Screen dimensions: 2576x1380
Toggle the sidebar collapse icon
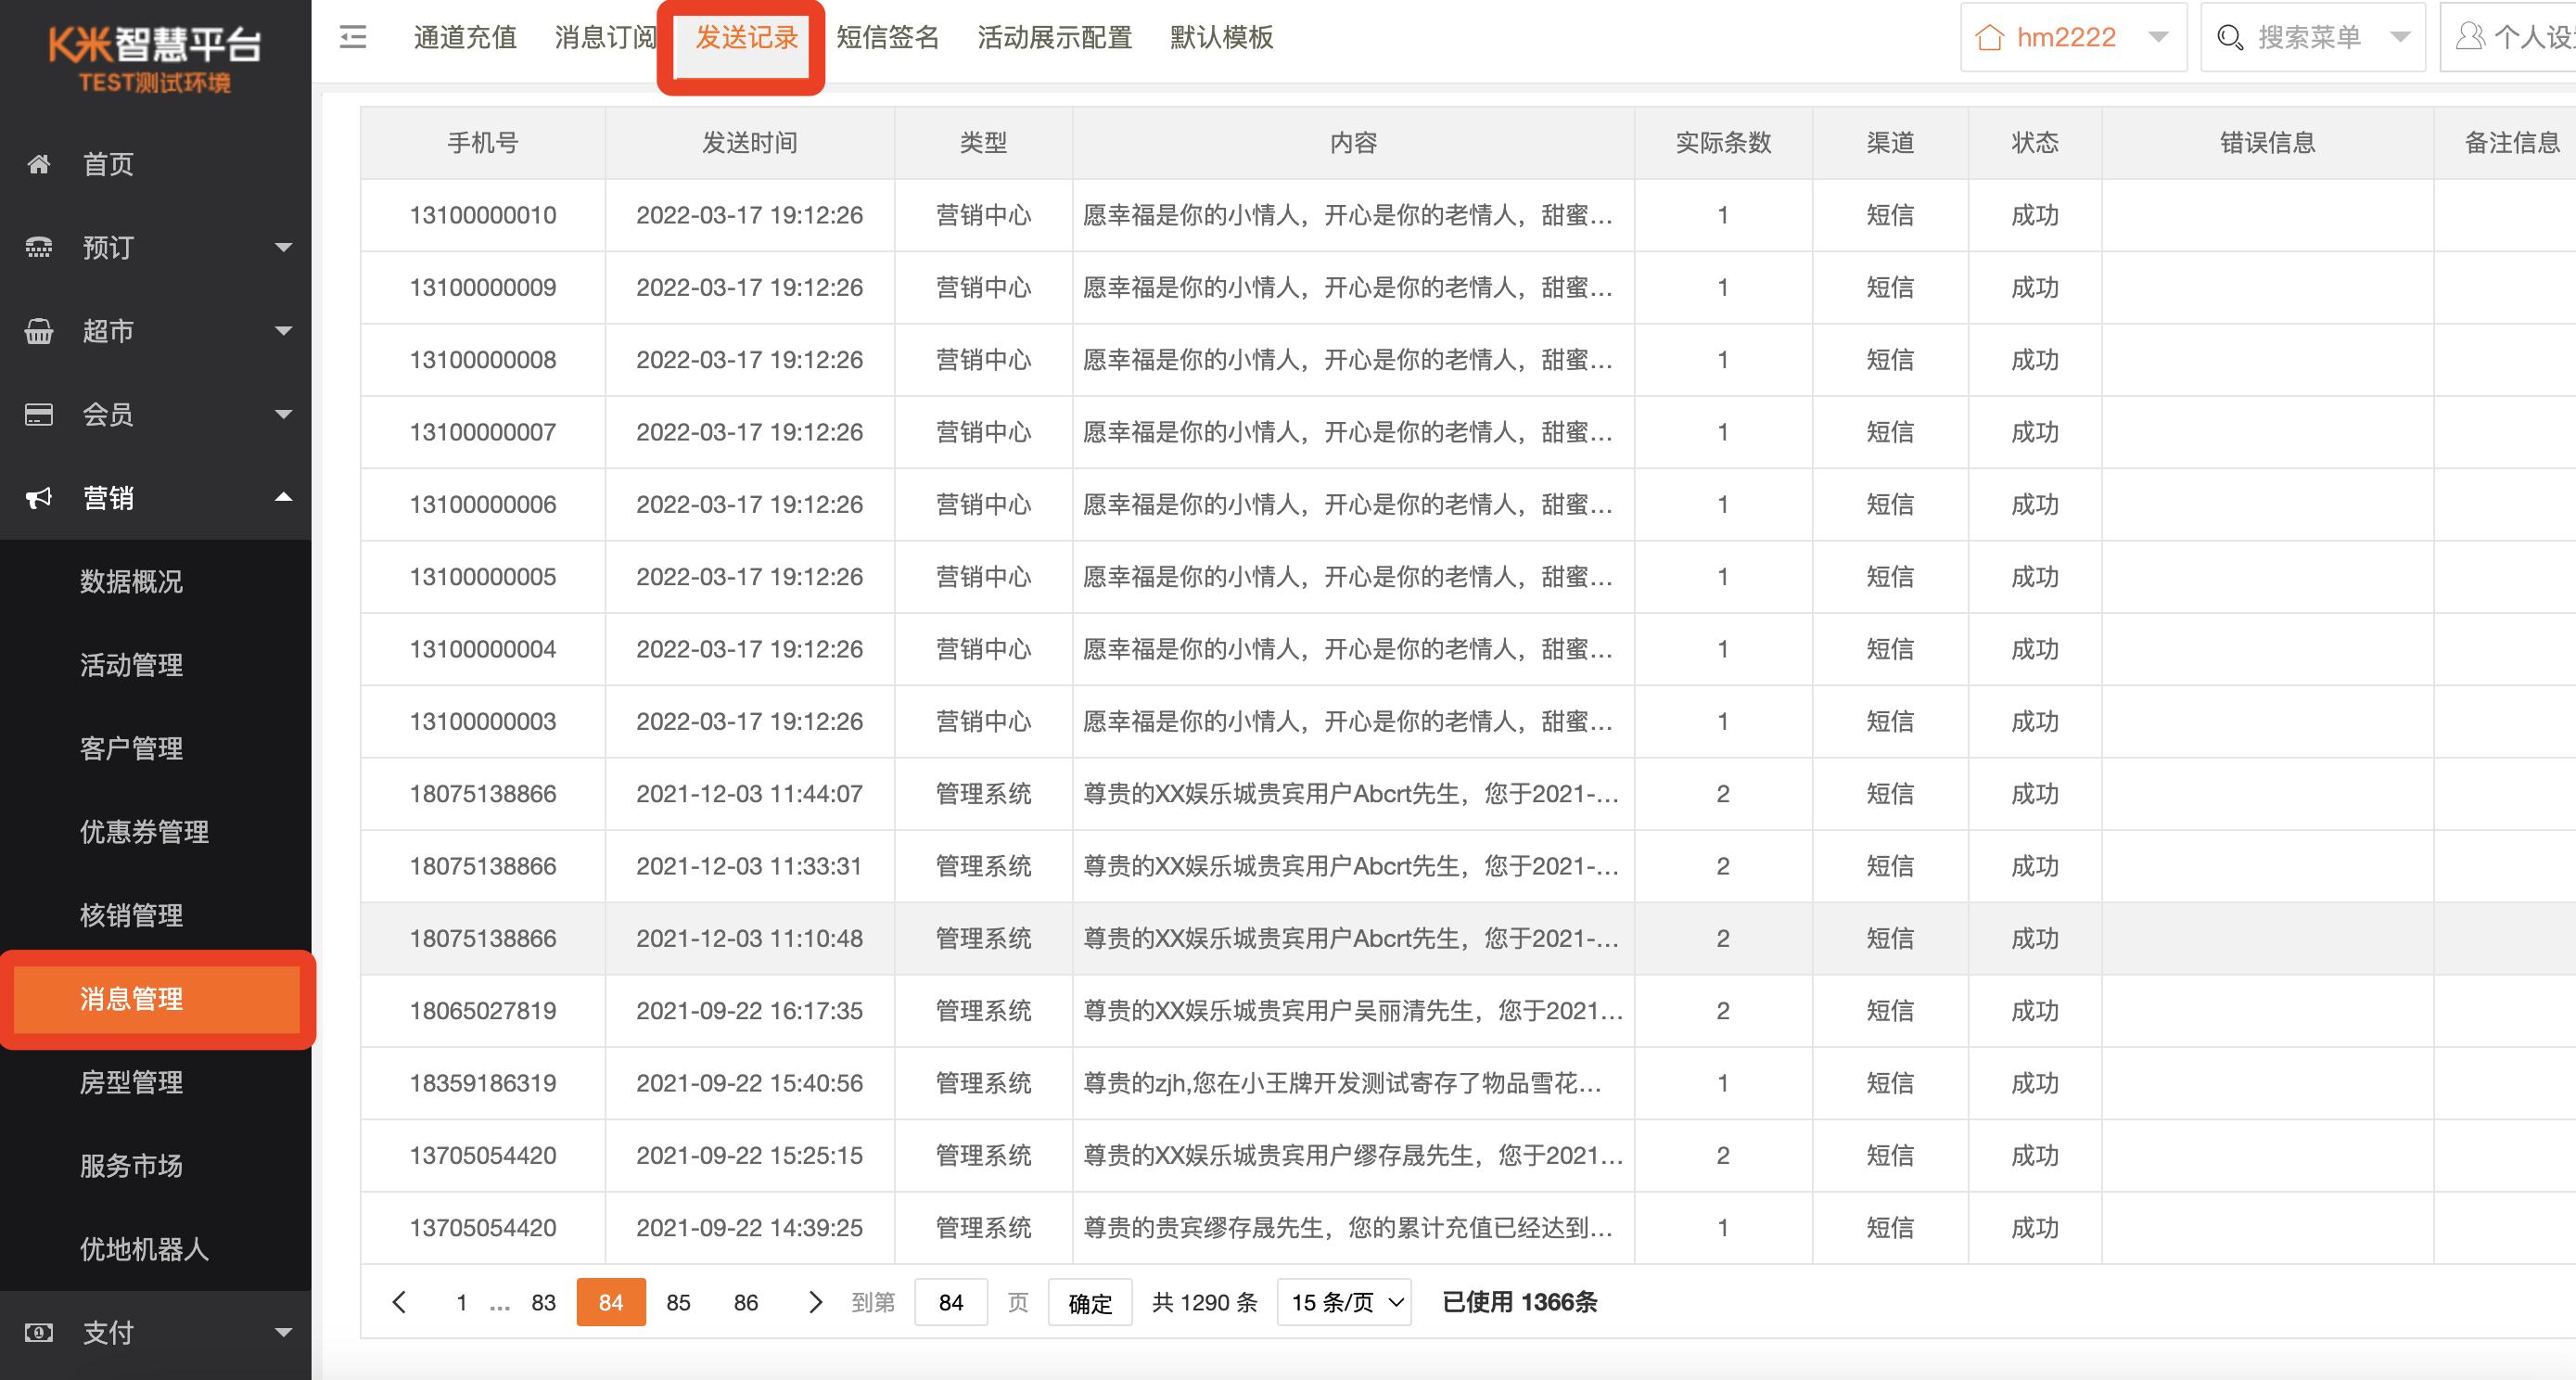point(353,38)
